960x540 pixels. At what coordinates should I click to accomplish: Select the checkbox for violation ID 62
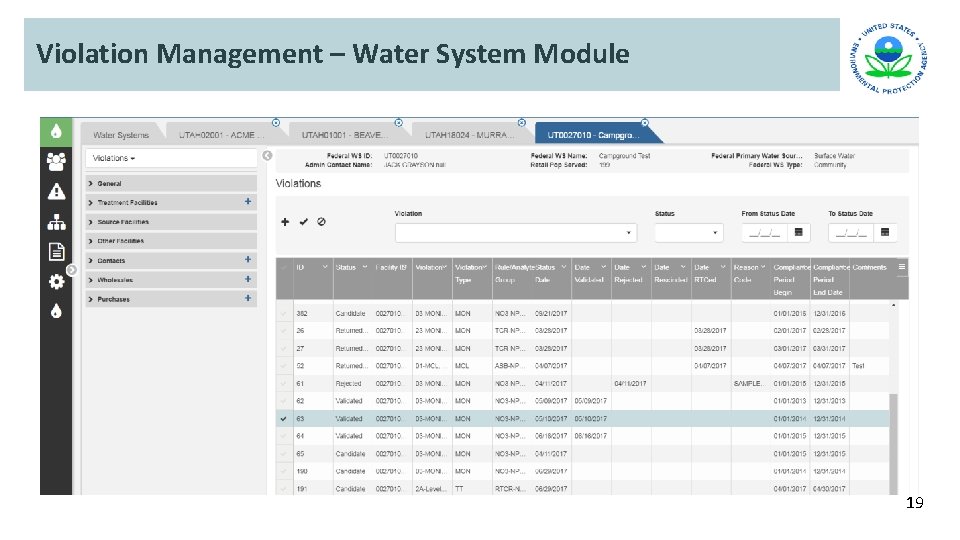click(x=283, y=401)
